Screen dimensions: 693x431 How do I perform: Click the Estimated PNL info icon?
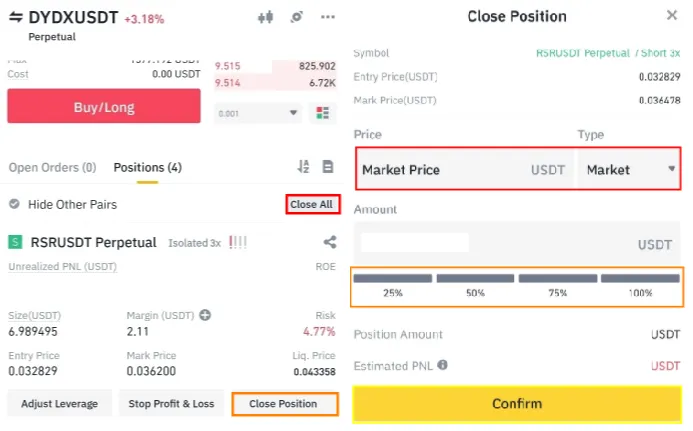pyautogui.click(x=442, y=365)
